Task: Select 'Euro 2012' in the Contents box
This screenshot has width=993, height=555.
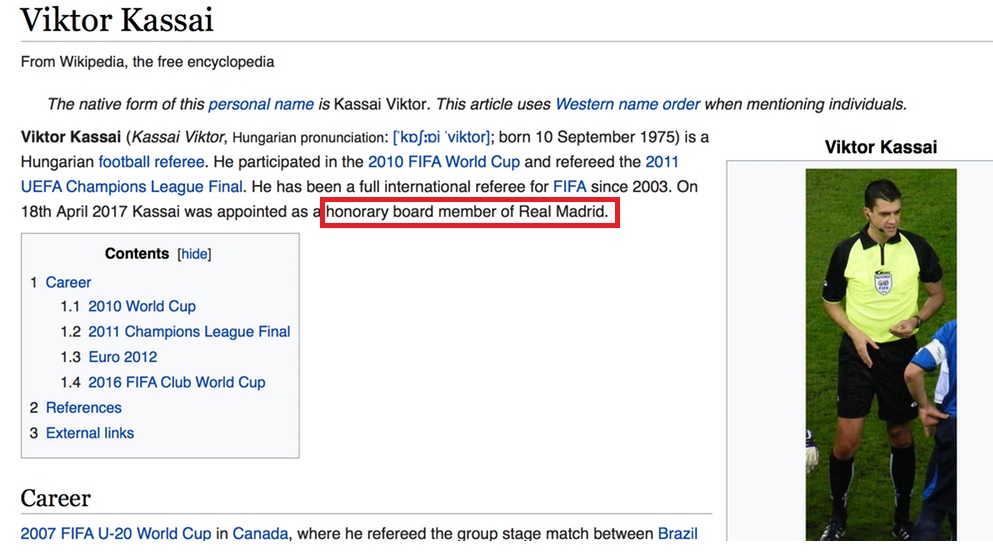Action: pos(123,357)
